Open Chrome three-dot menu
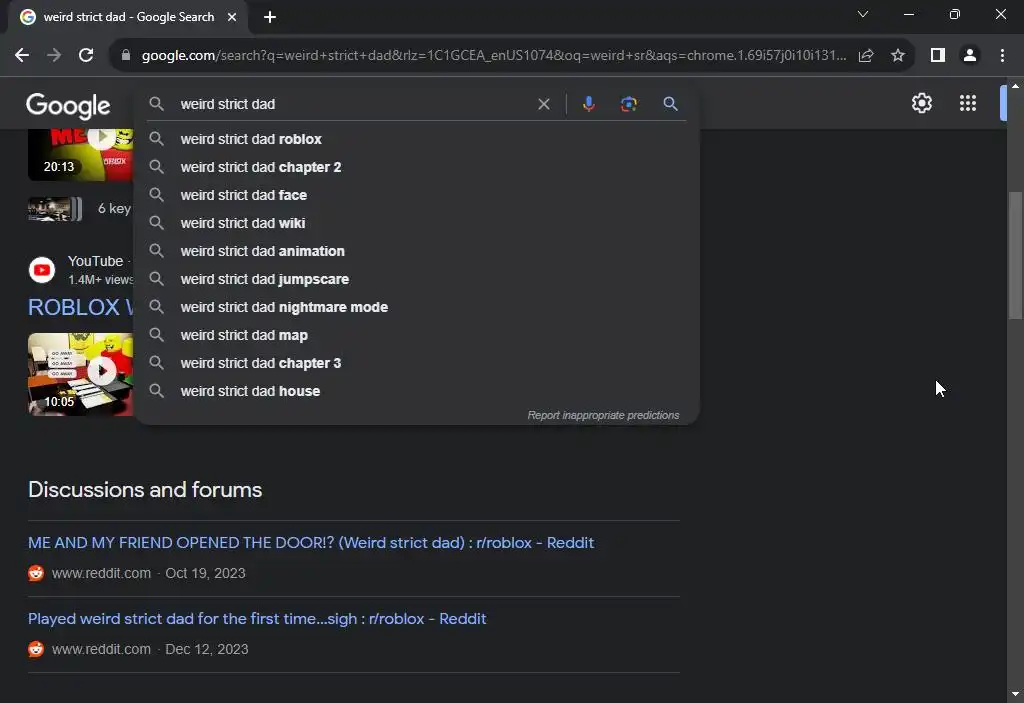Viewport: 1024px width, 703px height. [1002, 56]
